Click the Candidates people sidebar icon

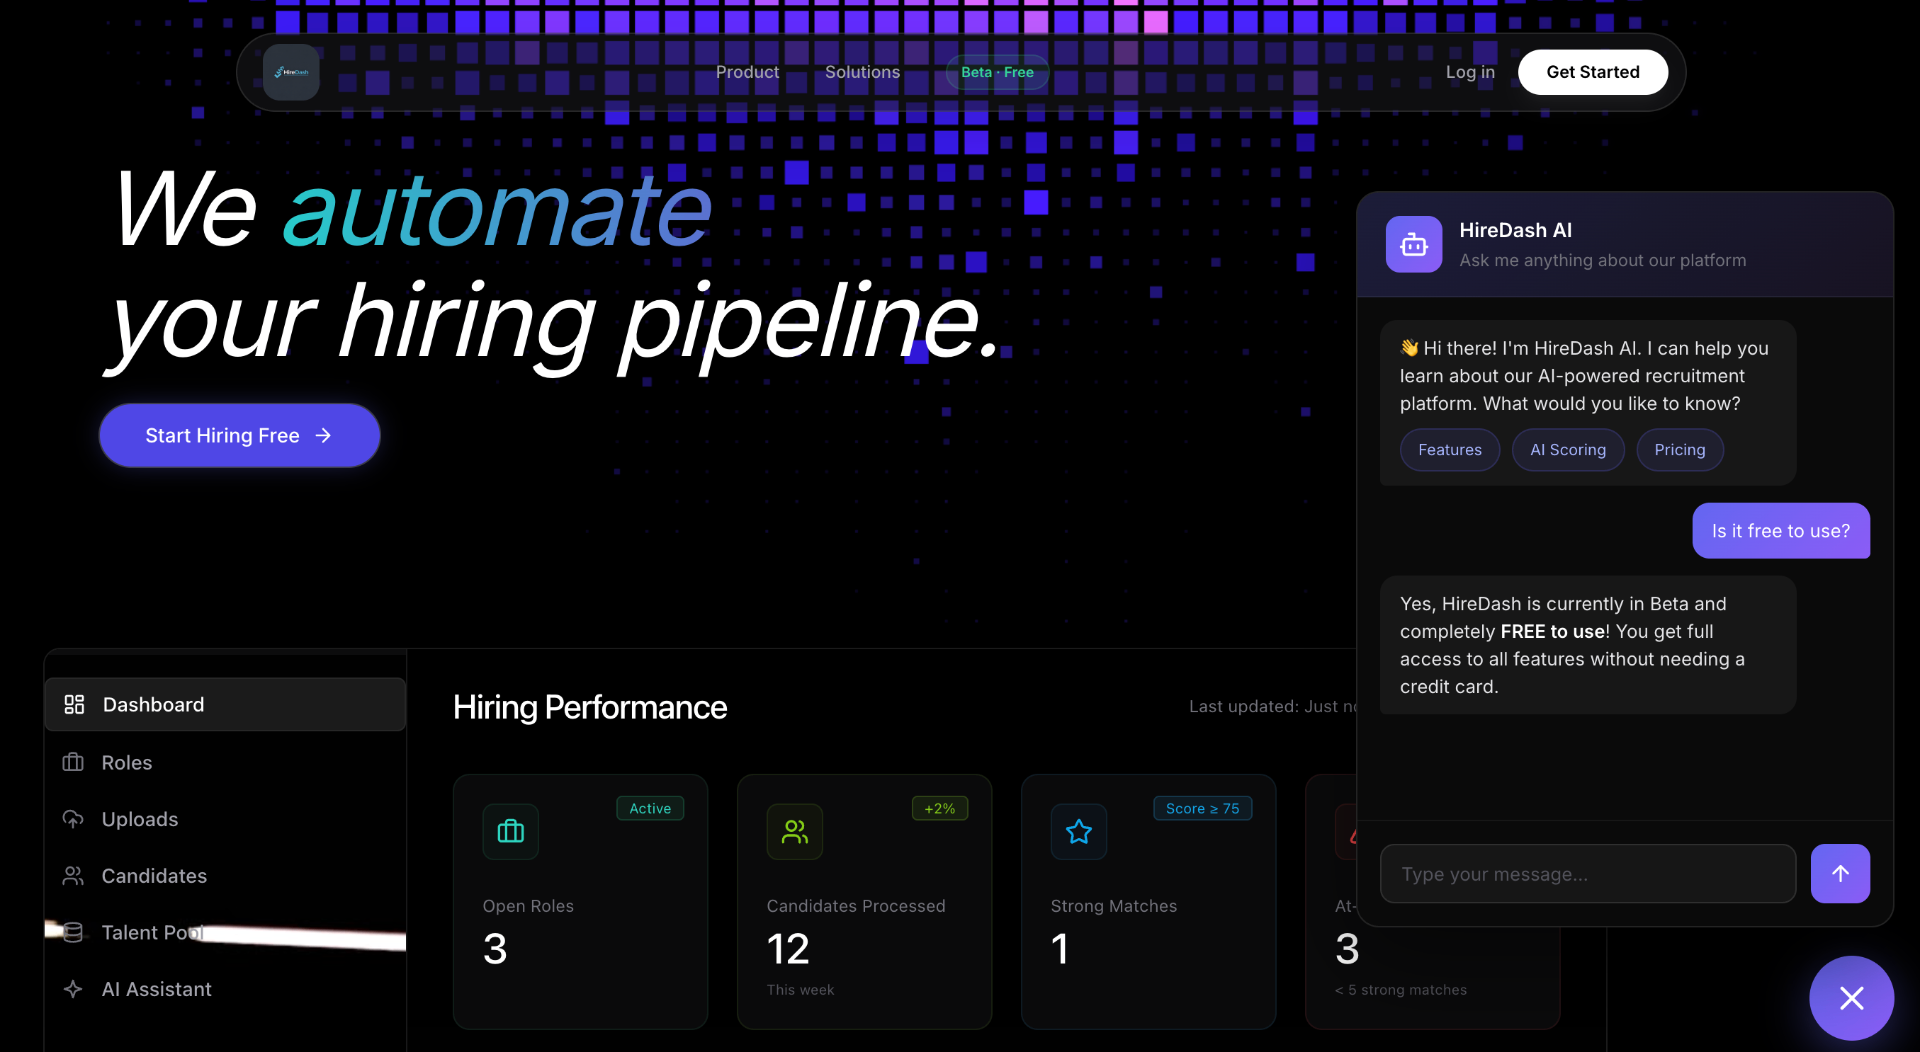73,876
